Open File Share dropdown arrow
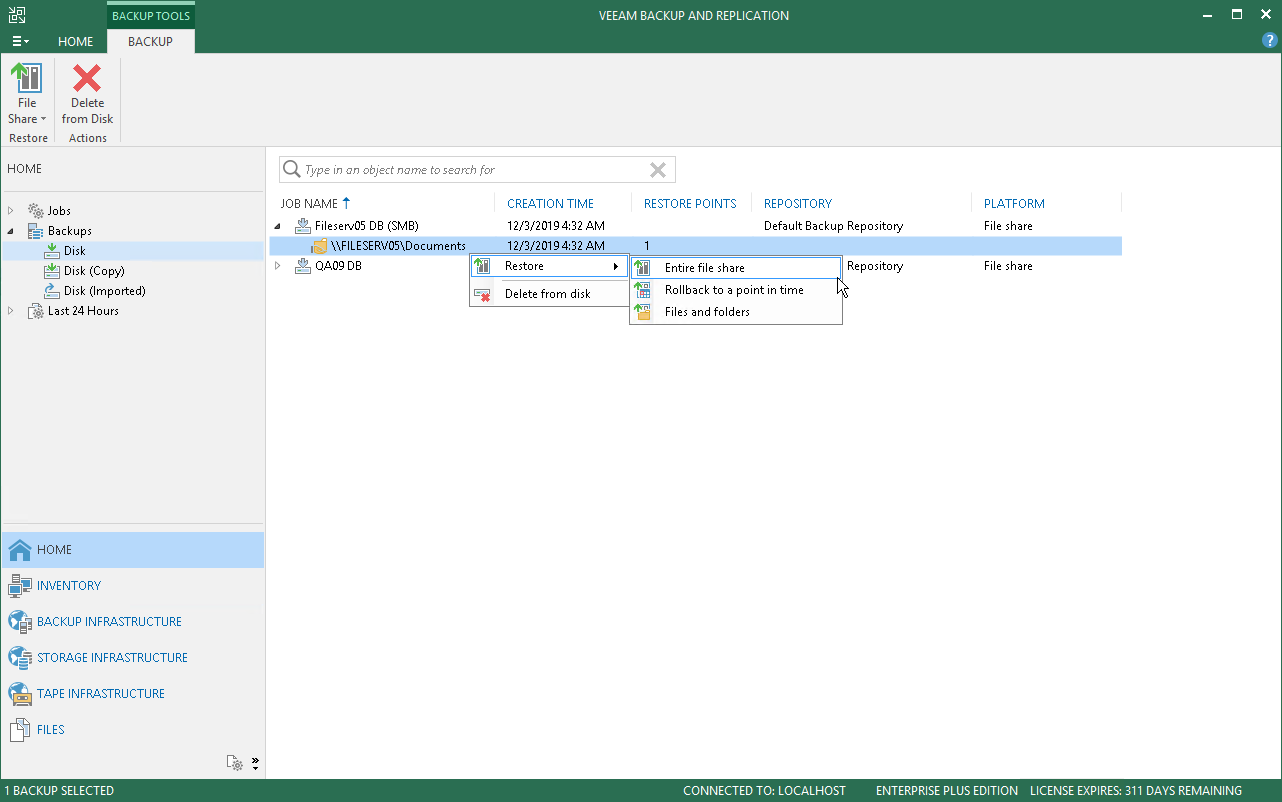Image resolution: width=1282 pixels, height=802 pixels. coord(43,119)
